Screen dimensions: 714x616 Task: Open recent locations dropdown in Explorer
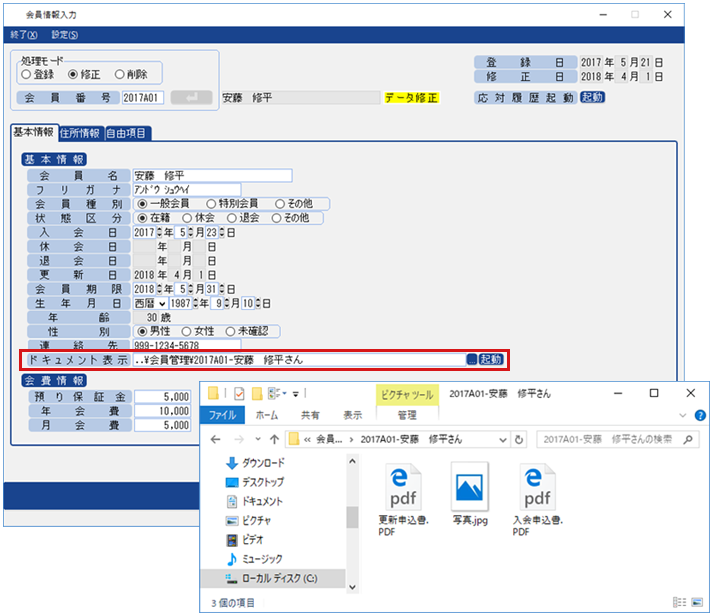(x=258, y=439)
